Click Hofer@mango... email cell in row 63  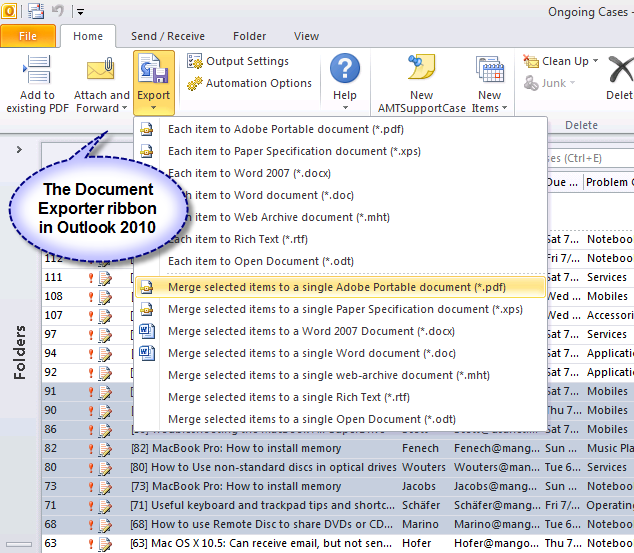point(497,544)
